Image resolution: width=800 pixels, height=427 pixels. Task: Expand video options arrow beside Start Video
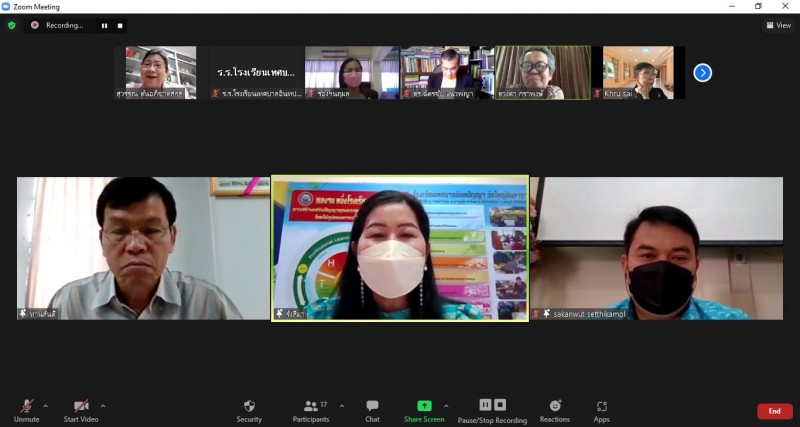[103, 407]
